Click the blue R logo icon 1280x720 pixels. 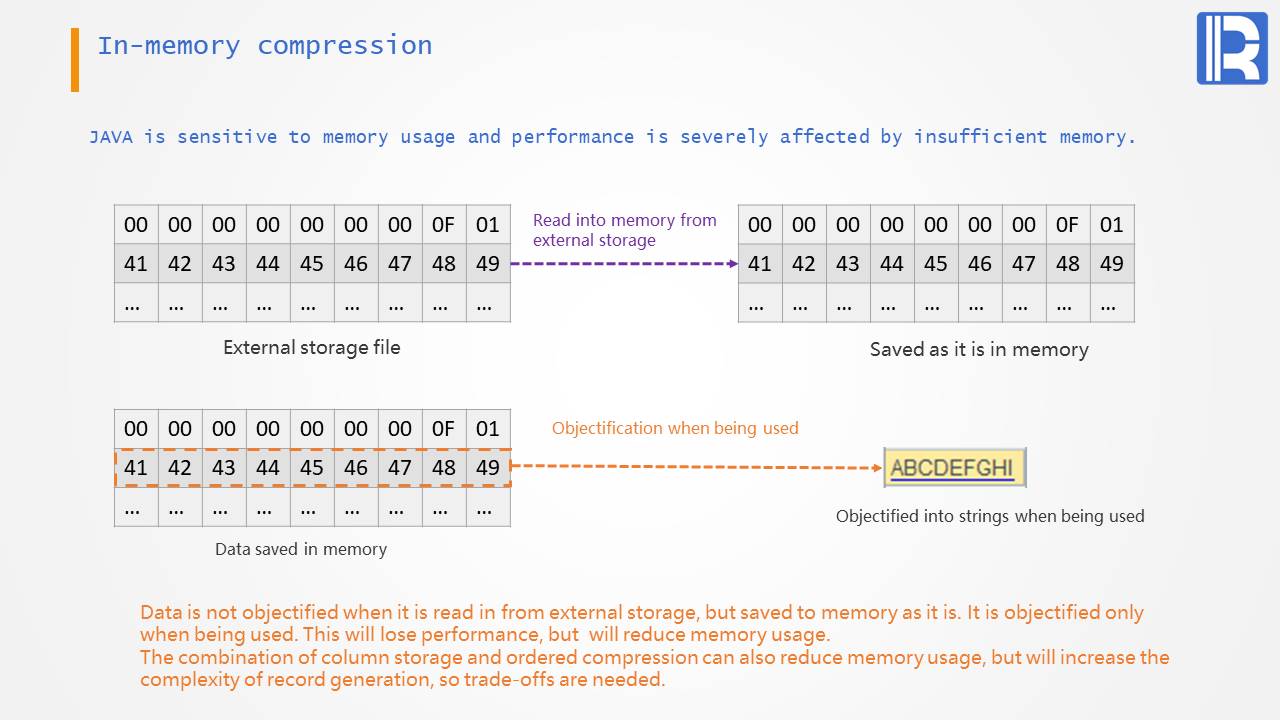(x=1231, y=48)
